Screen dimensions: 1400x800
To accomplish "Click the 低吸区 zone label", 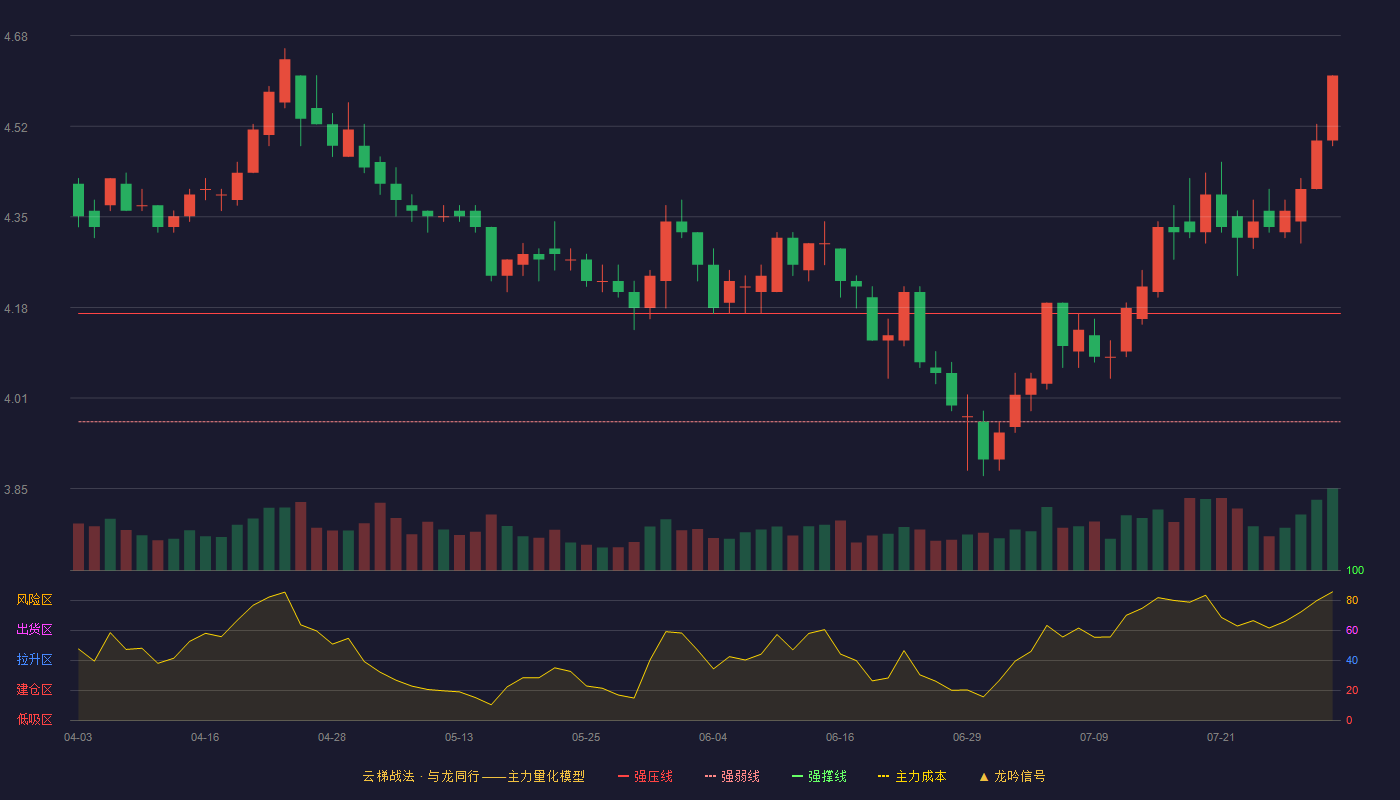I will click(x=35, y=720).
